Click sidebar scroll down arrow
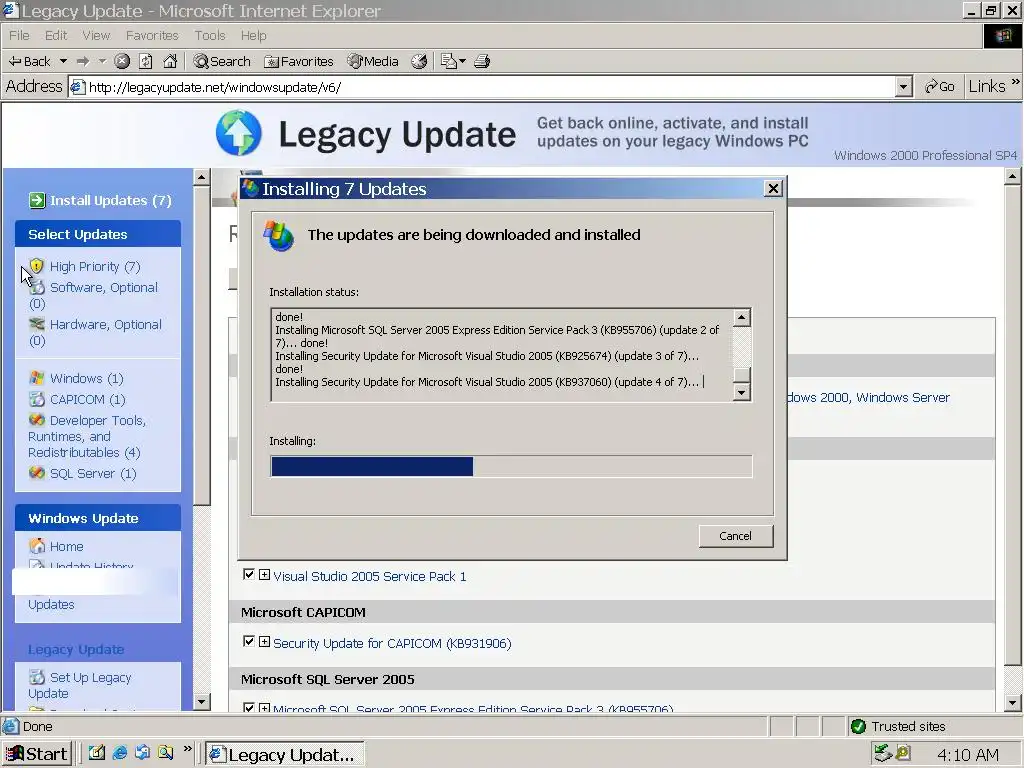 202,702
